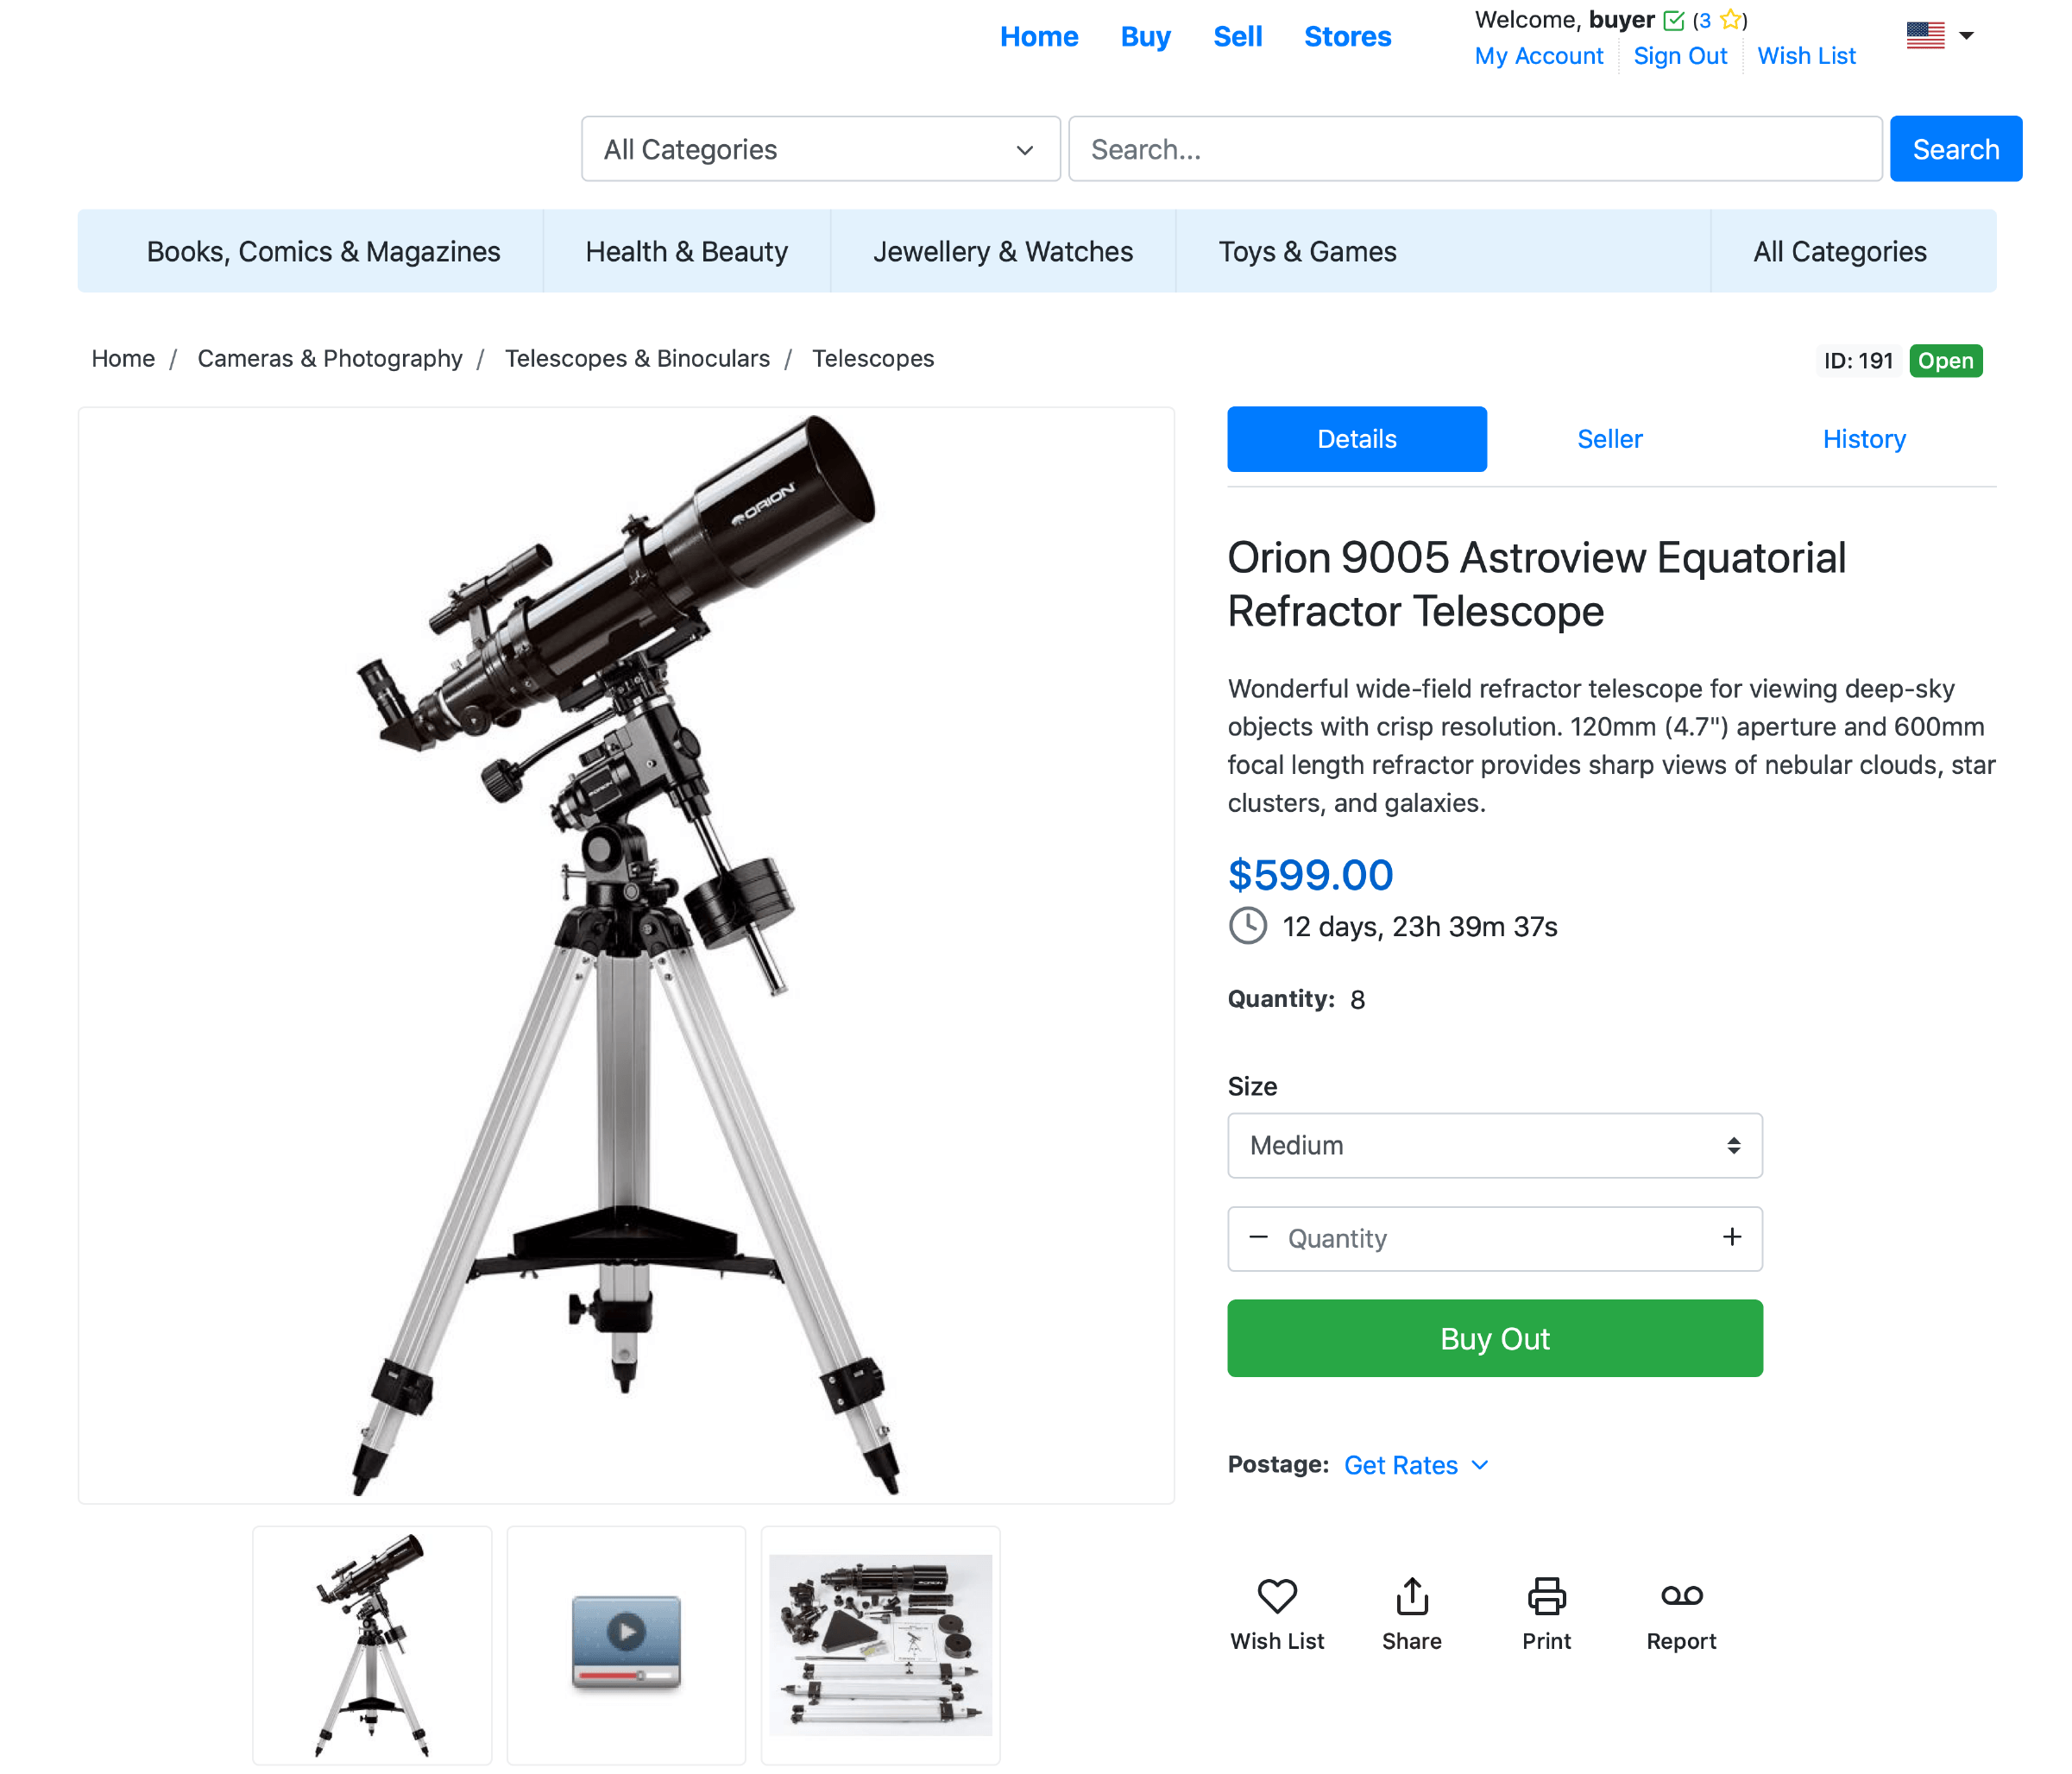
Task: Click the verified checkmark icon next to buyer
Action: pyautogui.click(x=1673, y=20)
